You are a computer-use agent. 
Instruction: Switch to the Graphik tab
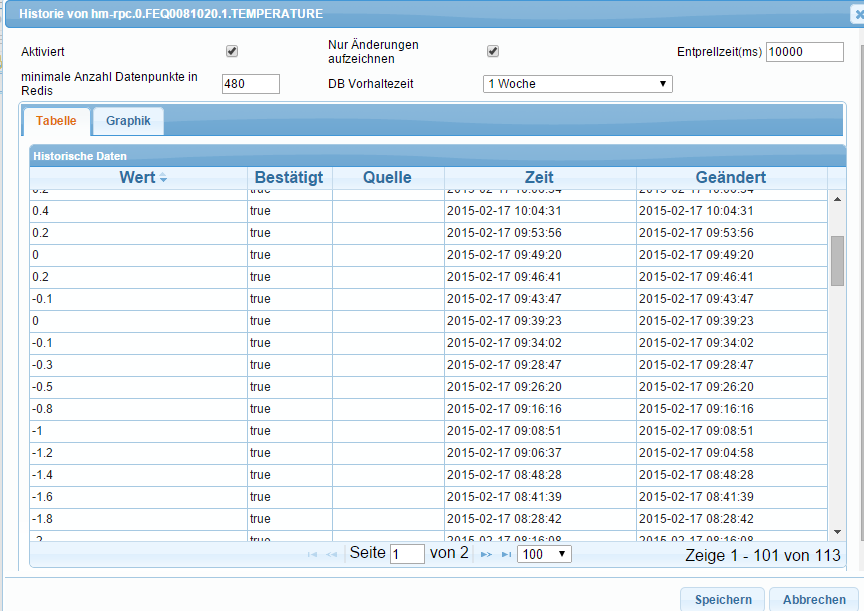tap(128, 121)
